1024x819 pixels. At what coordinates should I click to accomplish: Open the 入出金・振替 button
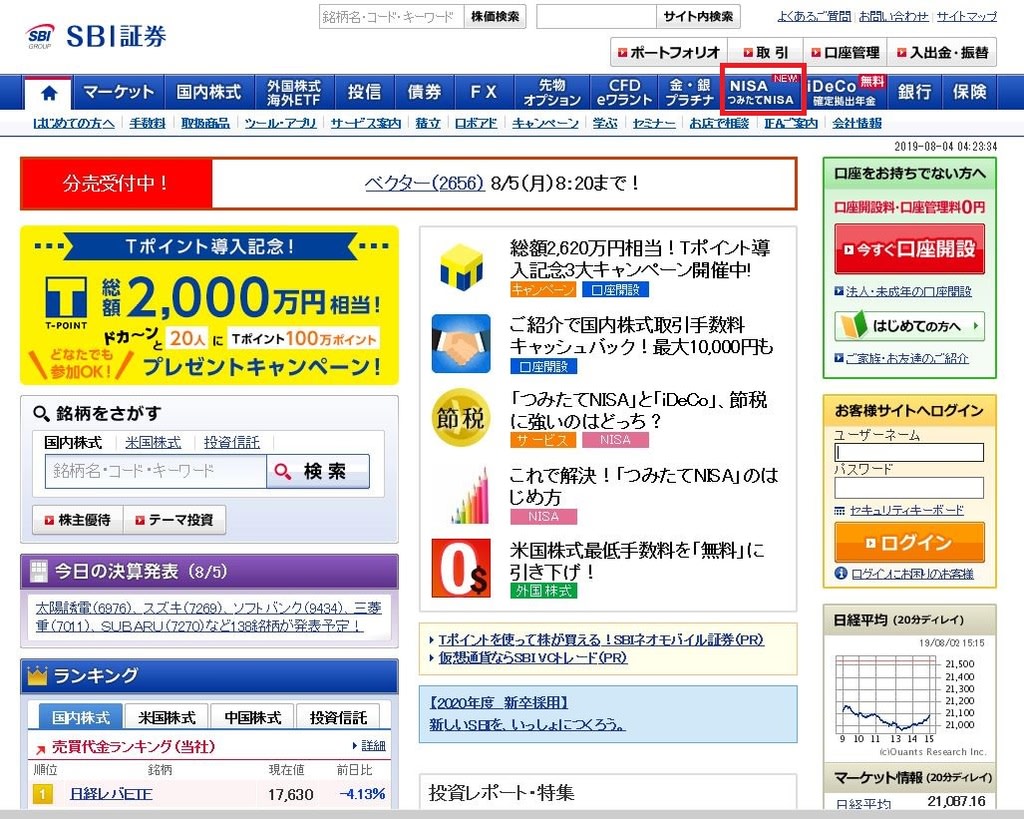[942, 52]
